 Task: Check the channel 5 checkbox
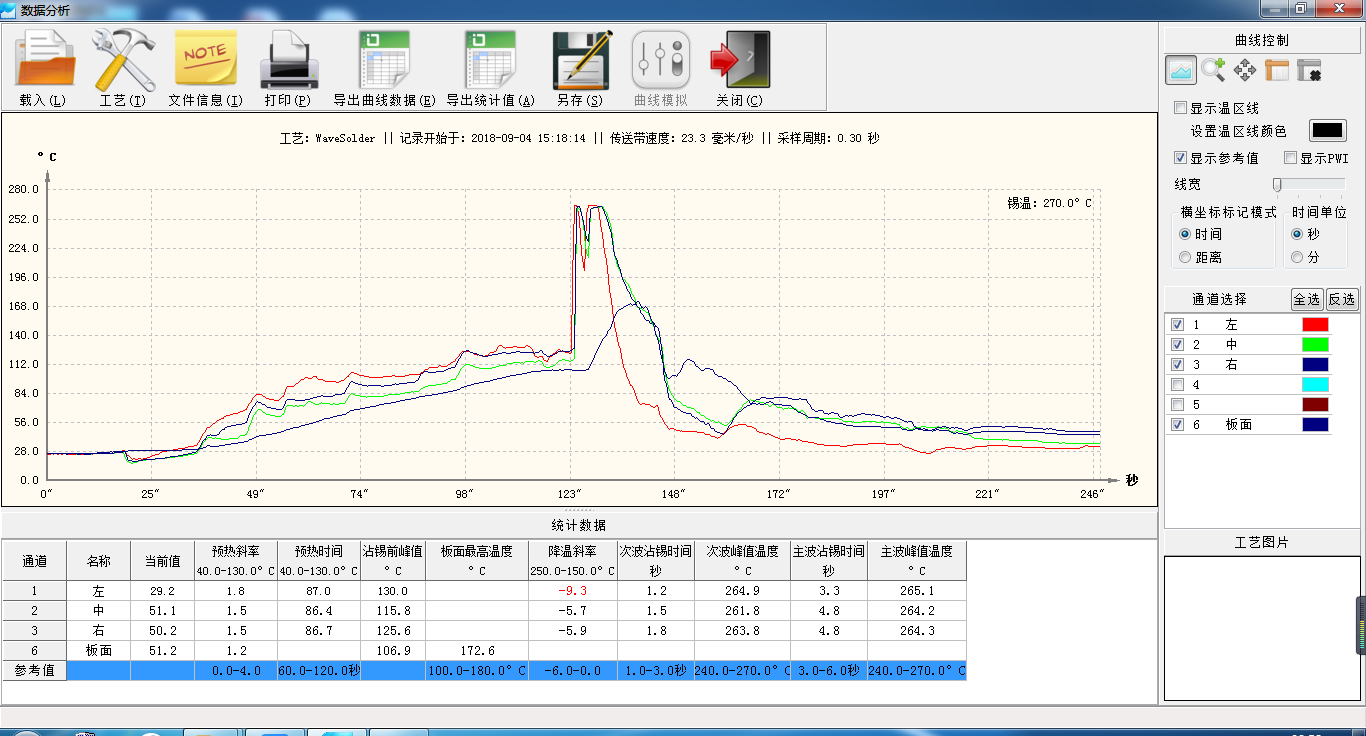[x=1177, y=404]
